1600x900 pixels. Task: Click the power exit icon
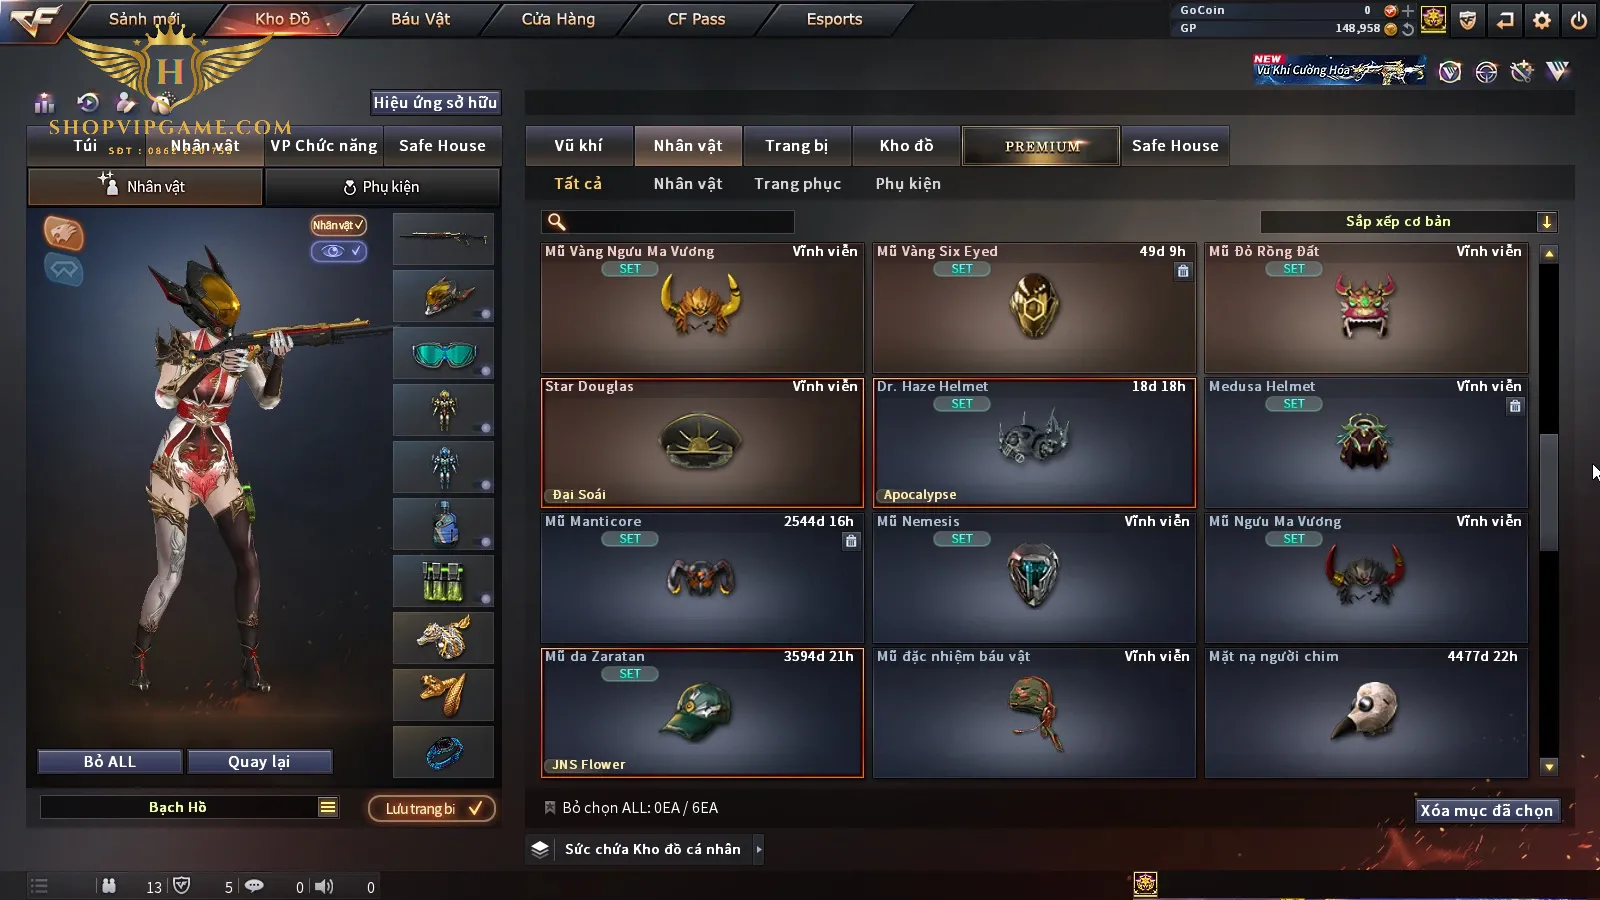[x=1579, y=20]
